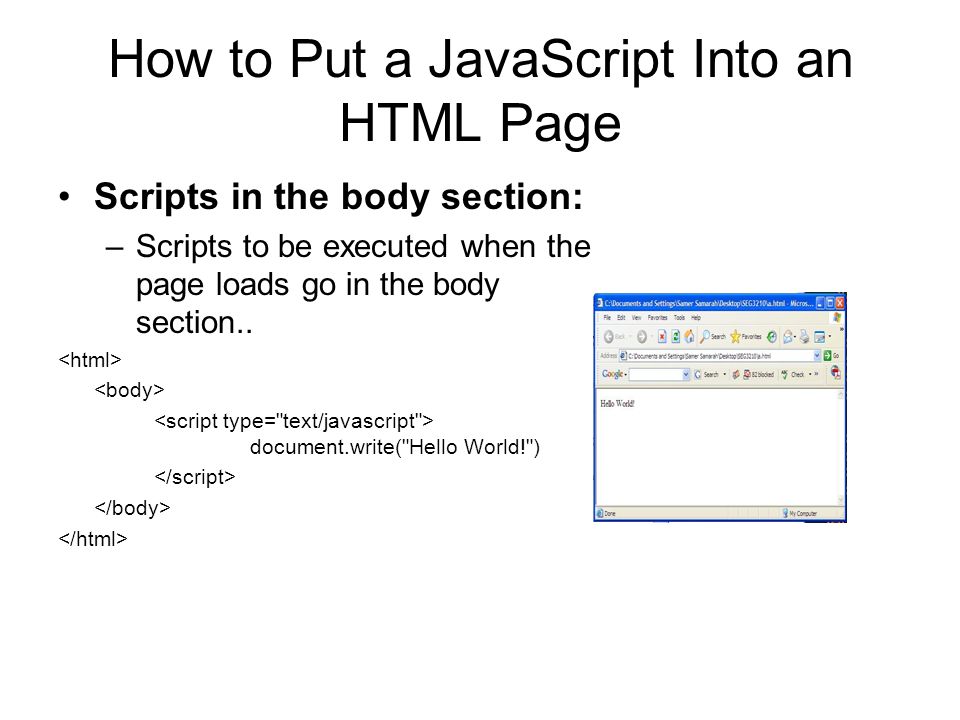Expand the Google toolbar overflow chevron after Check

(817, 373)
